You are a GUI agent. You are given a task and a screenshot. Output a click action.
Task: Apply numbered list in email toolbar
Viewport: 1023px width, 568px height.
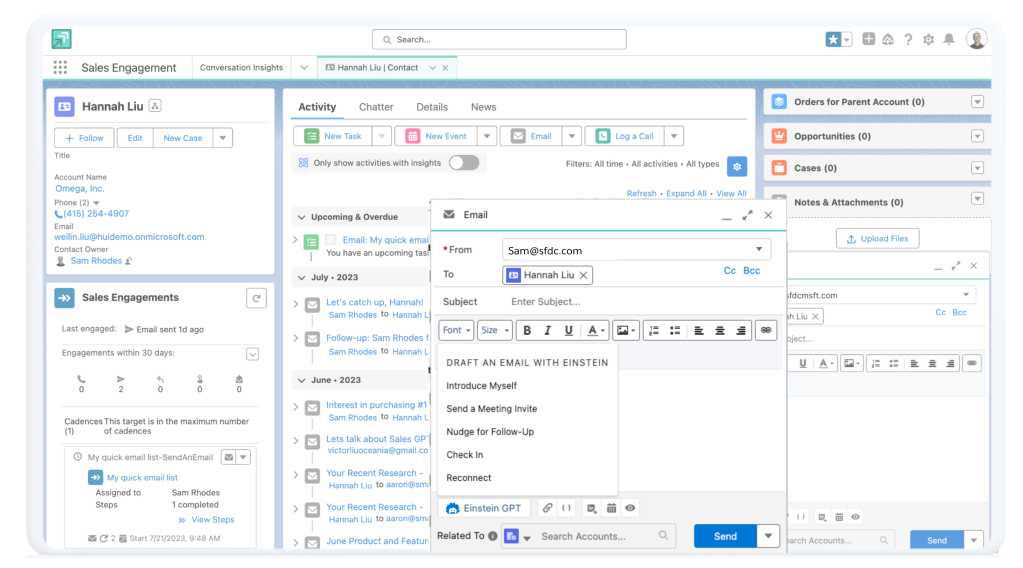click(654, 331)
